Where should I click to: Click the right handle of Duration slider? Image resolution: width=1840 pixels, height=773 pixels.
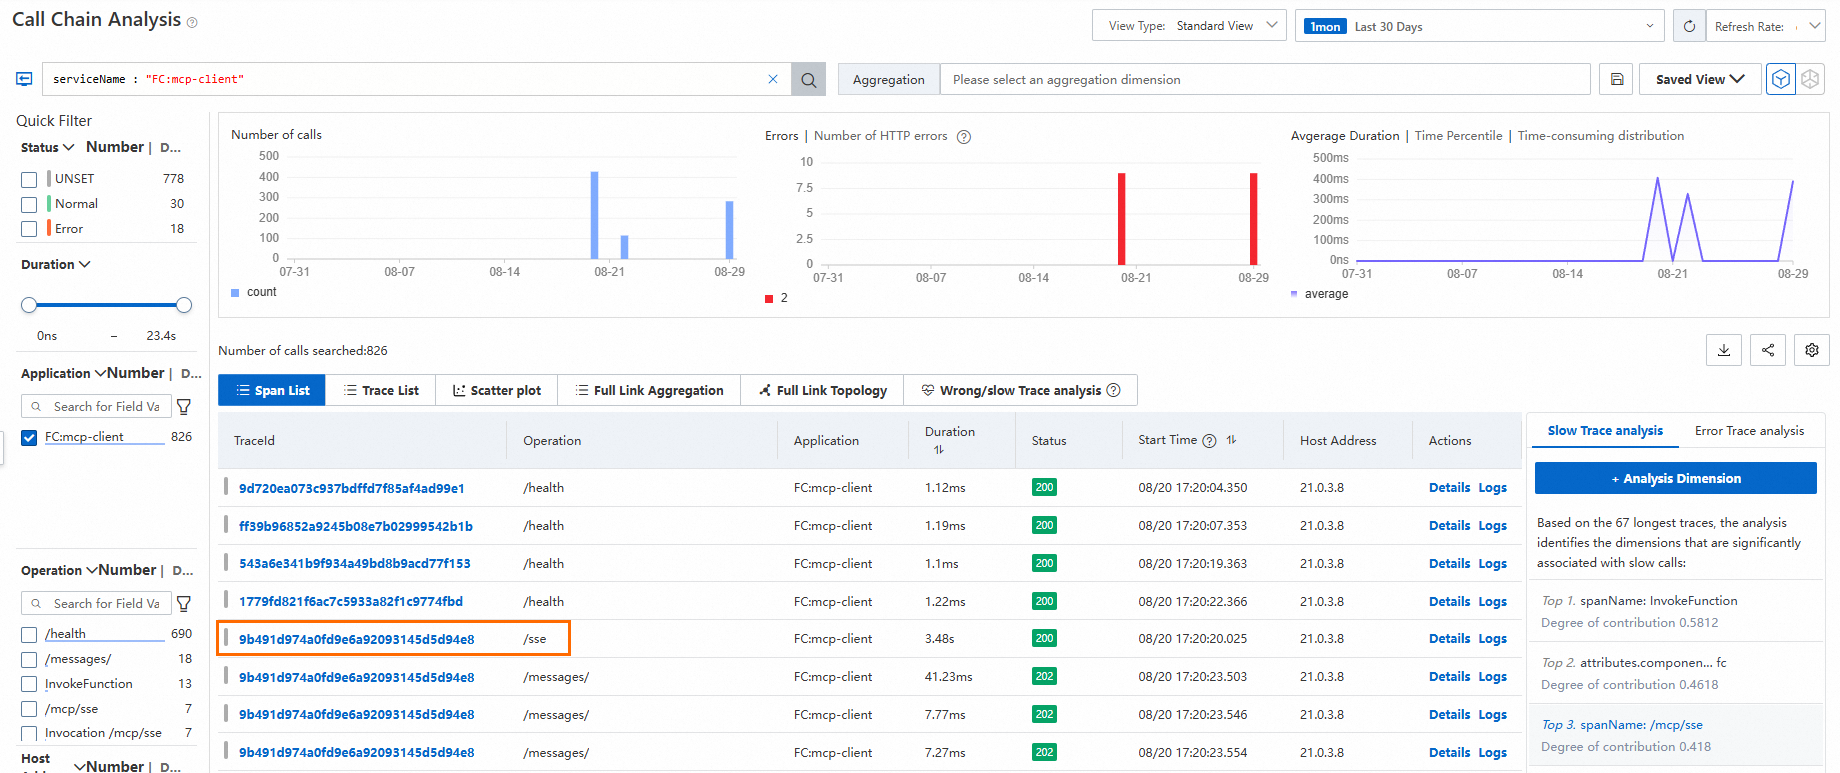(x=184, y=305)
